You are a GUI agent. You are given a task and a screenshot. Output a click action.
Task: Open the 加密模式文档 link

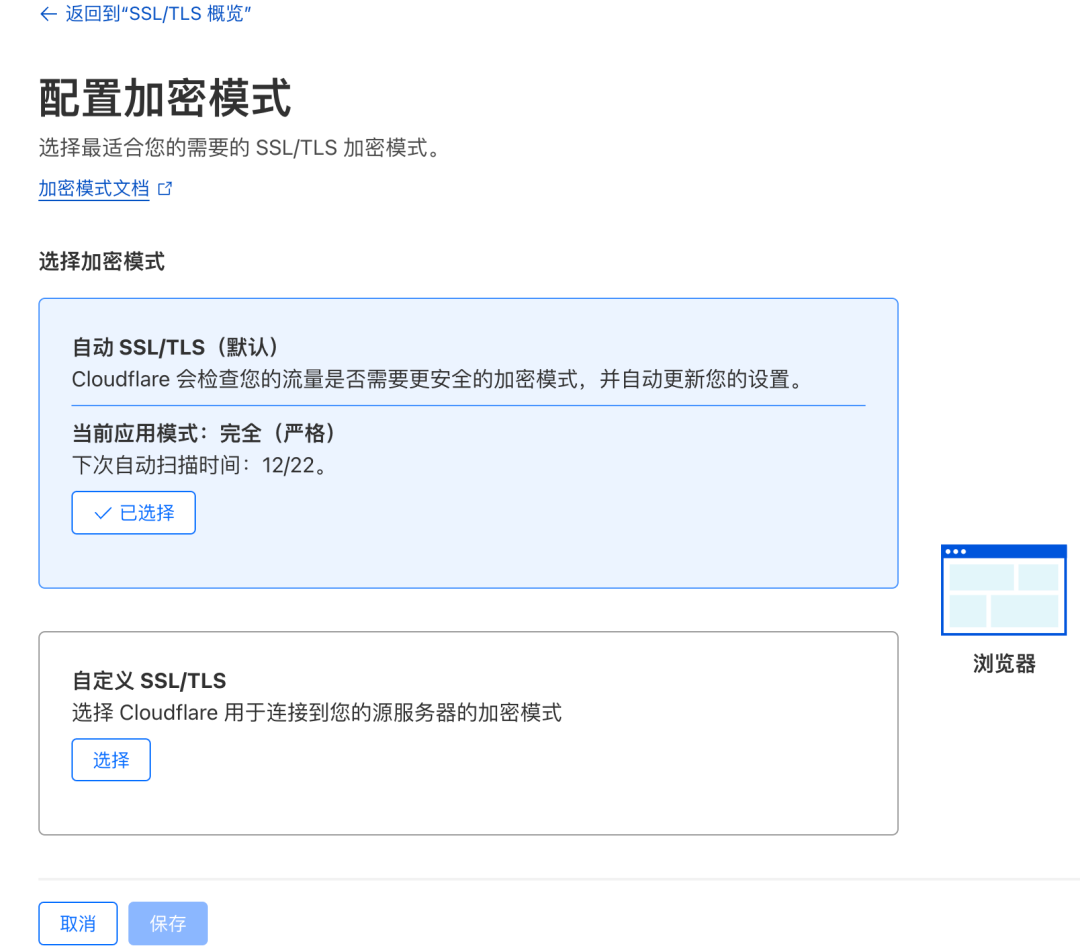[94, 188]
